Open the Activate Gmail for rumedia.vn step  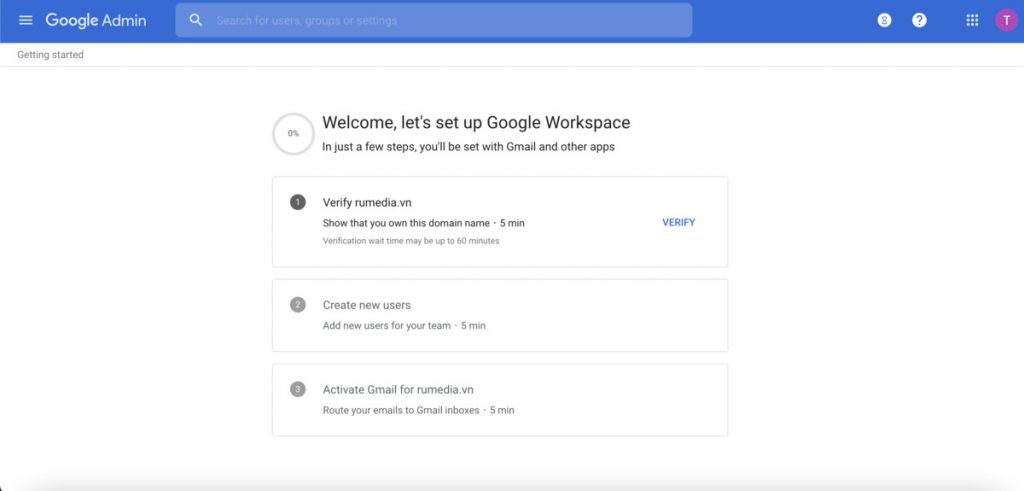click(x=500, y=400)
